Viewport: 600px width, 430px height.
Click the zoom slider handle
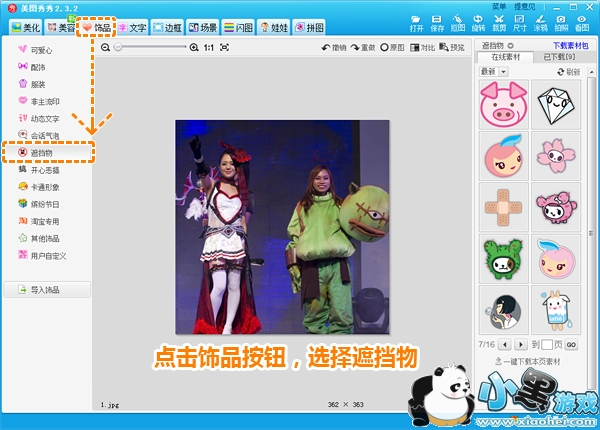(x=118, y=47)
